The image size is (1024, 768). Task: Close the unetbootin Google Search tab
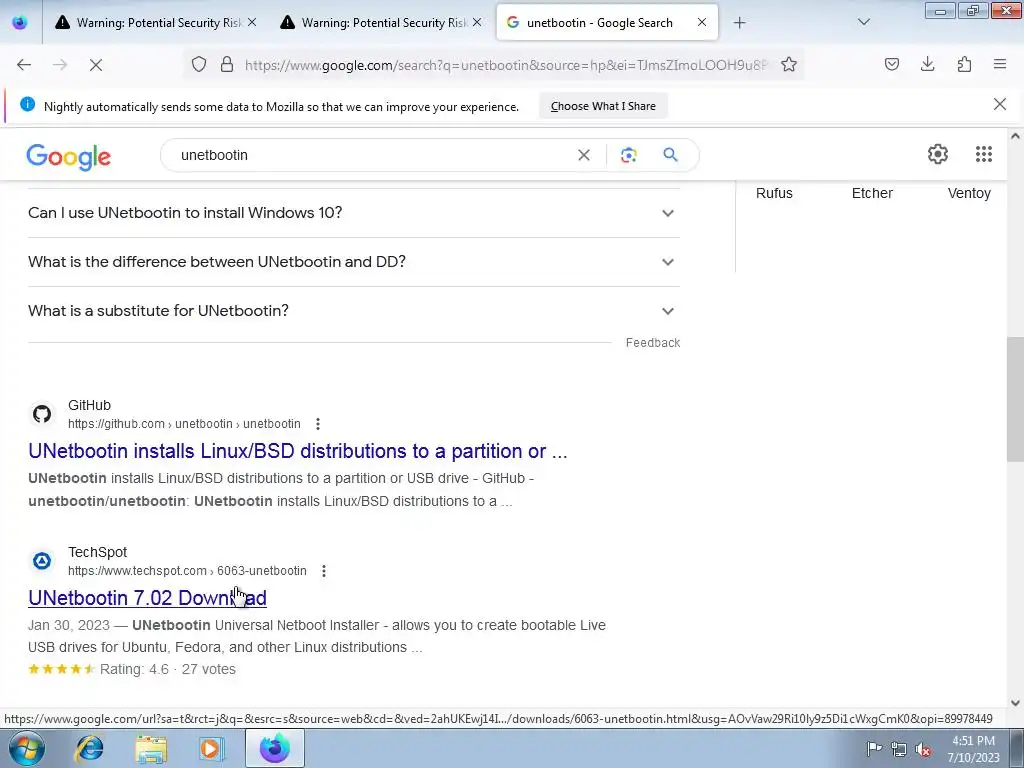(701, 22)
